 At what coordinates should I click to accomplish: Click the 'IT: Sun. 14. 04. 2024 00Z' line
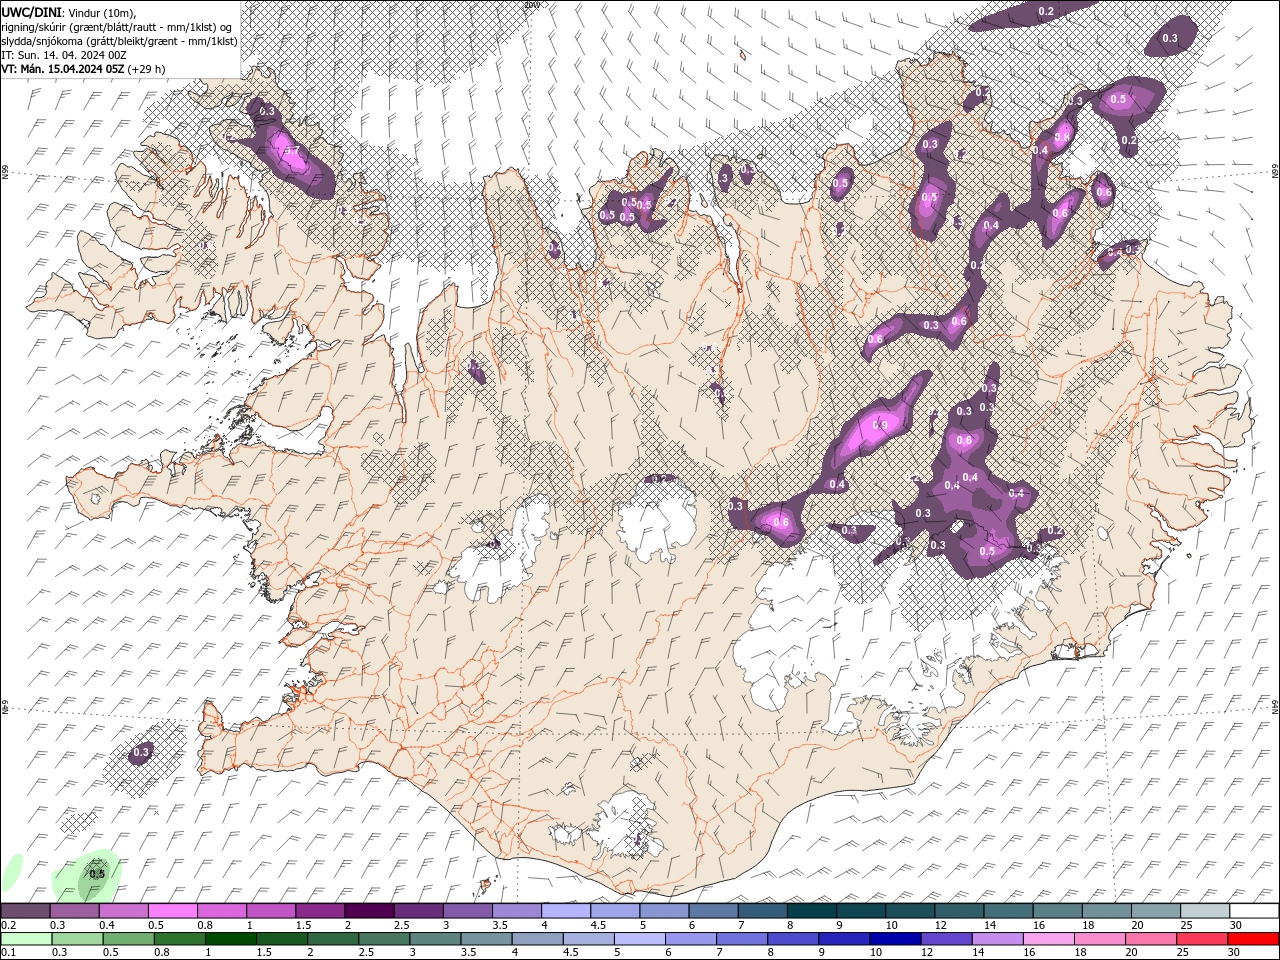(63, 55)
